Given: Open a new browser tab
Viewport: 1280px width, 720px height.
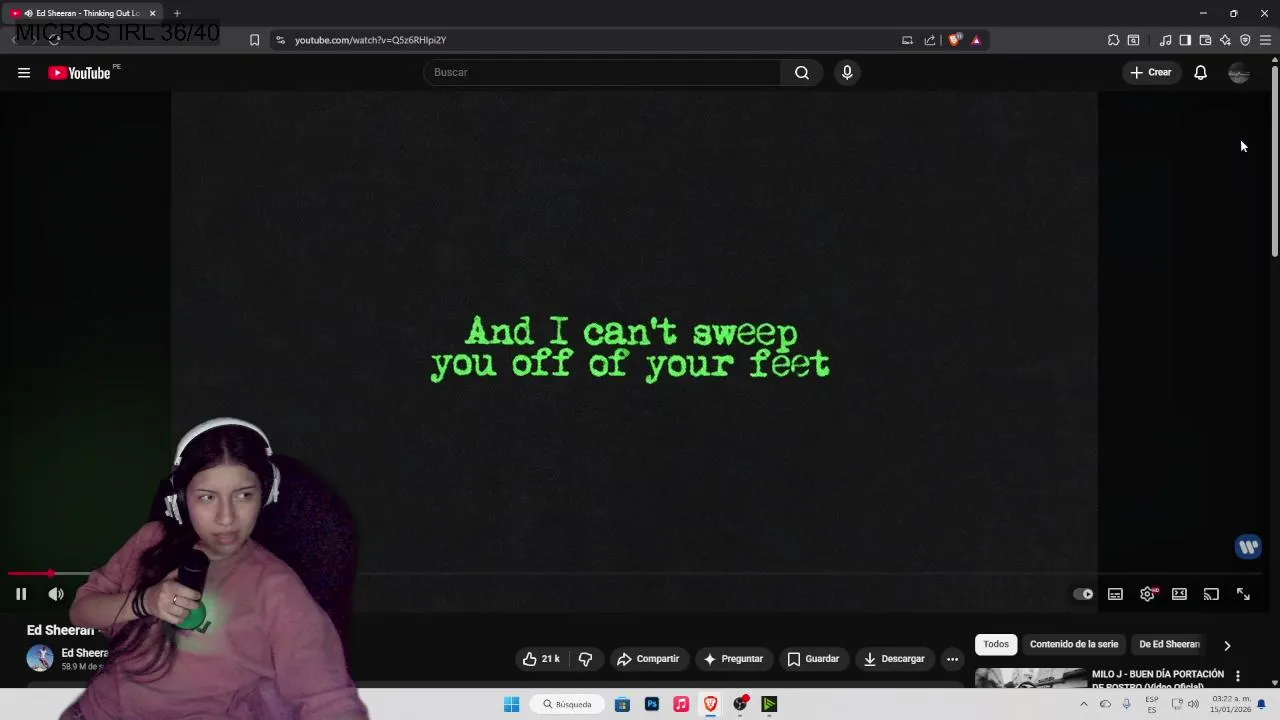Looking at the screenshot, I should (x=177, y=13).
